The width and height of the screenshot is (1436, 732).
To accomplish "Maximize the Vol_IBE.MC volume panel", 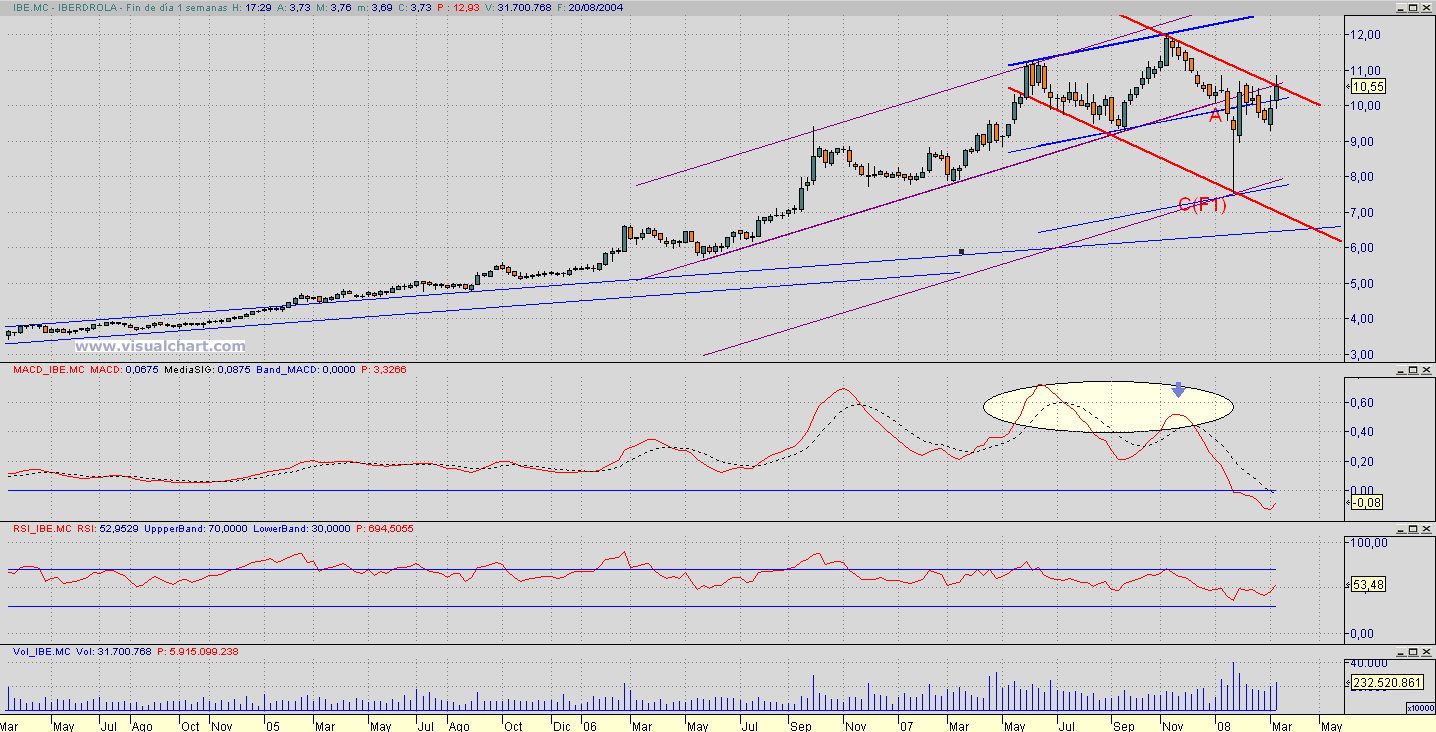I will 1414,651.
